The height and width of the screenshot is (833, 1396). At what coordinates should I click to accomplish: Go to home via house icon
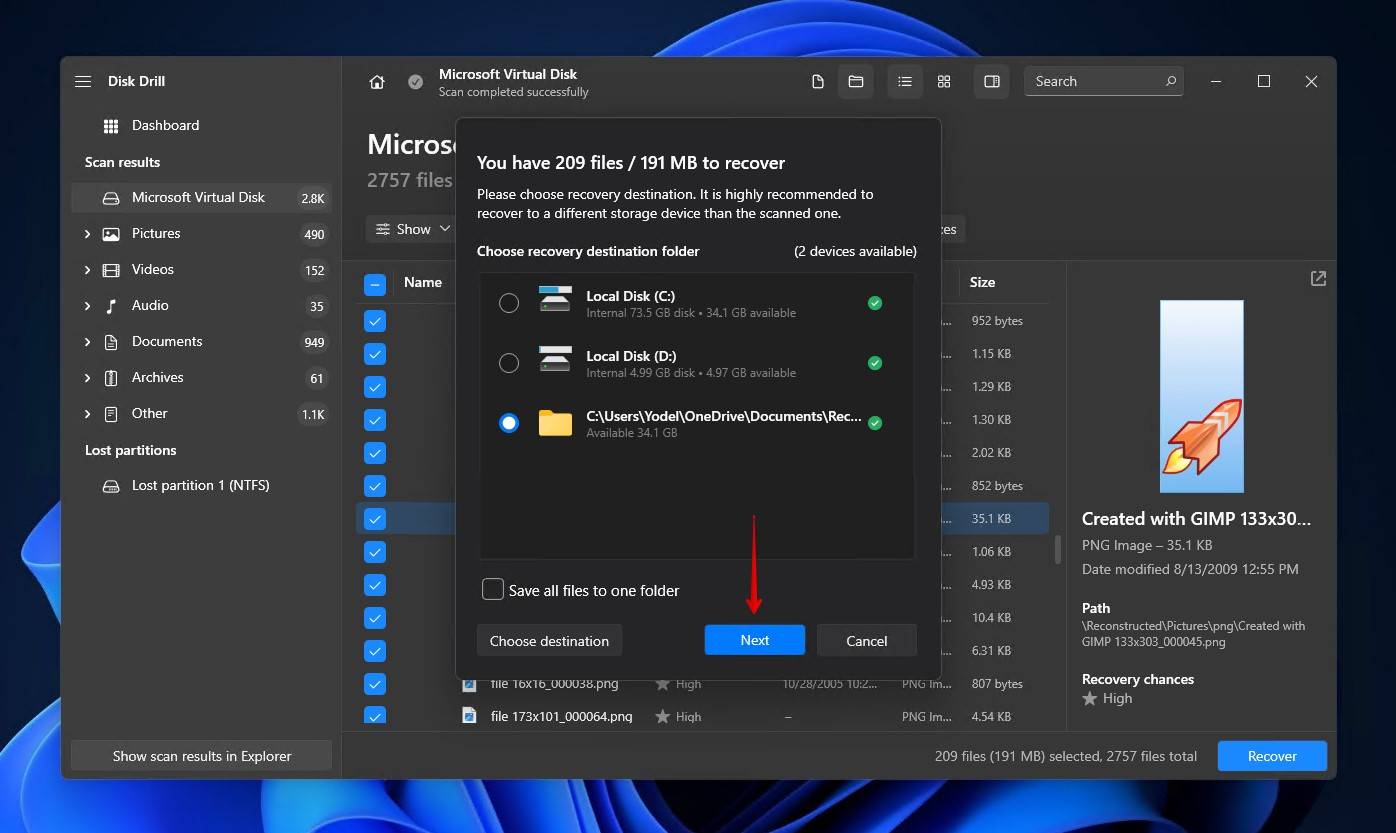377,82
